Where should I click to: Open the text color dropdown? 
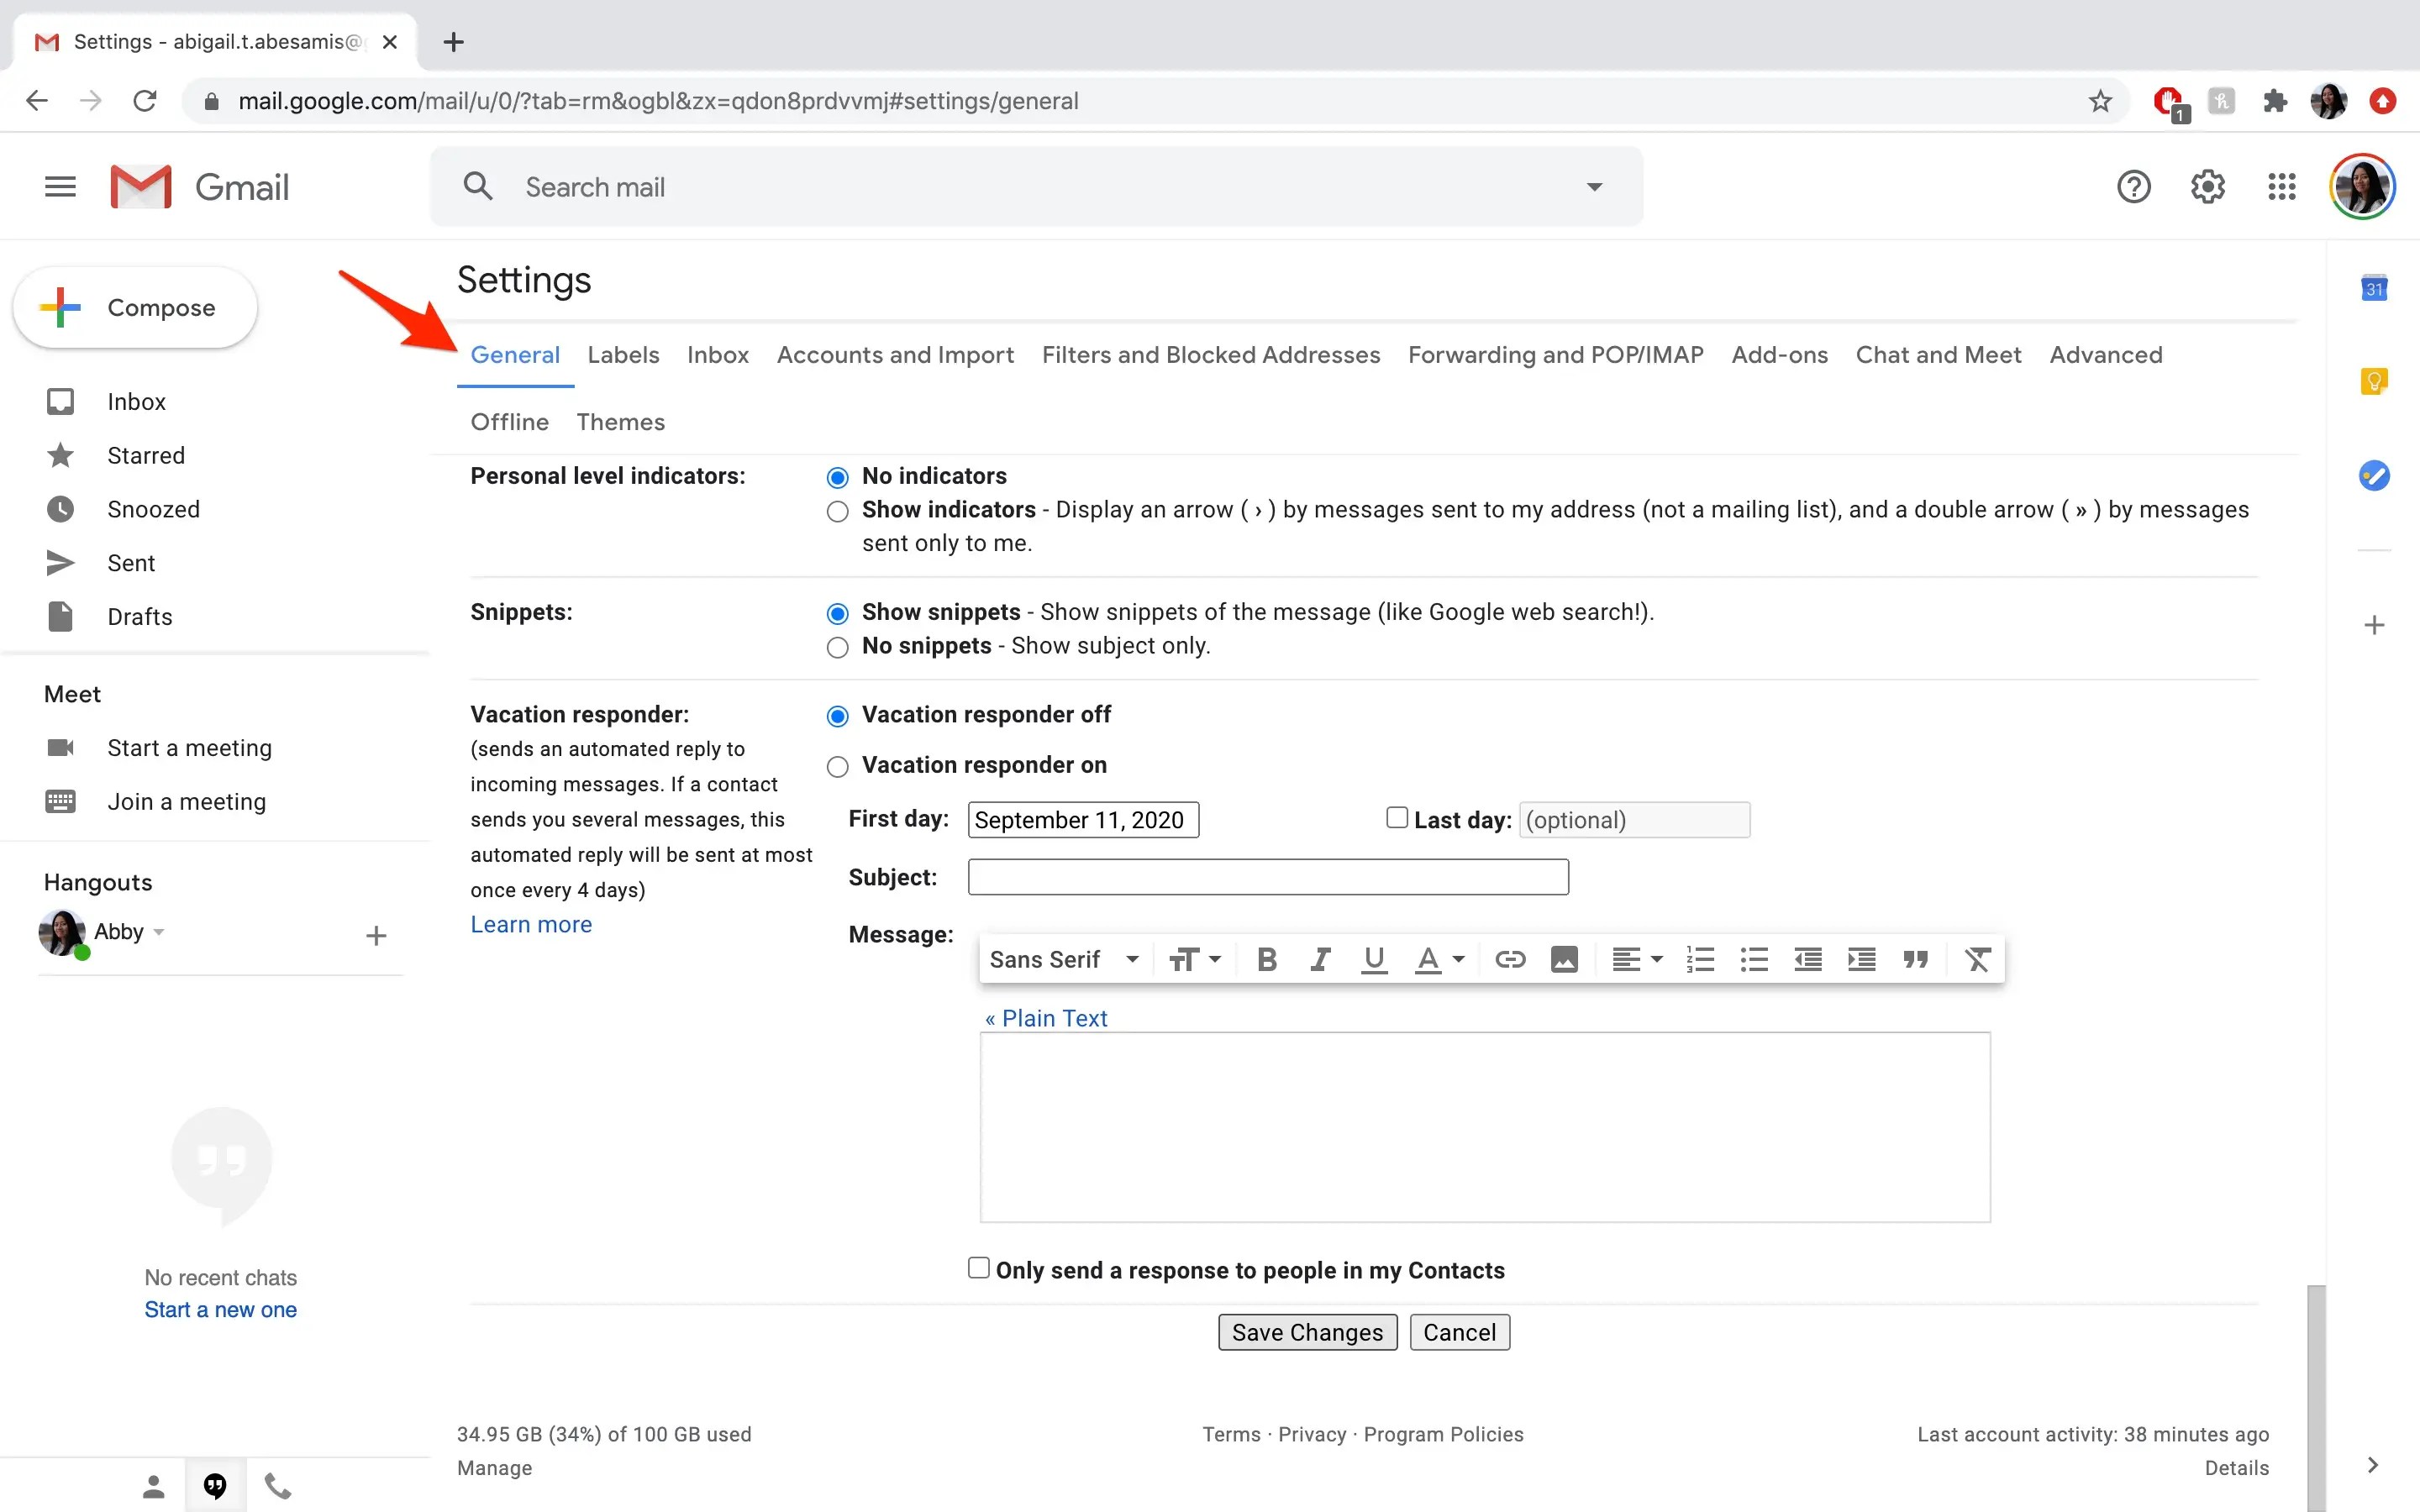click(1440, 960)
